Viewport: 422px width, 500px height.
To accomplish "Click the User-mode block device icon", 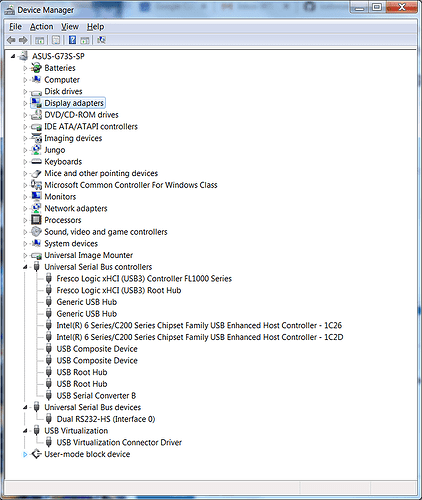I will [36, 454].
